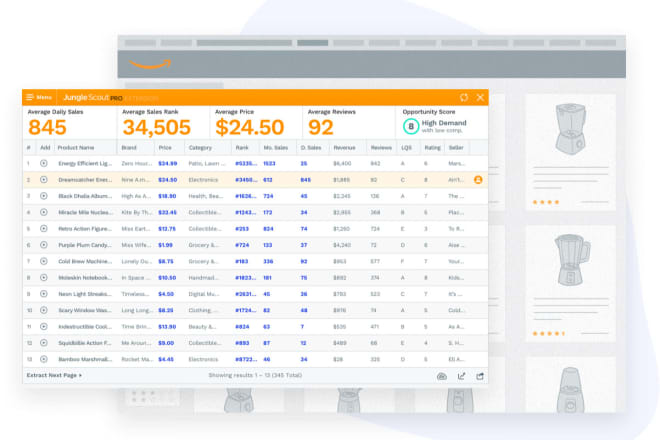This screenshot has width=660, height=440.
Task: Click the Electronics category in row 2
Action: pos(203,180)
